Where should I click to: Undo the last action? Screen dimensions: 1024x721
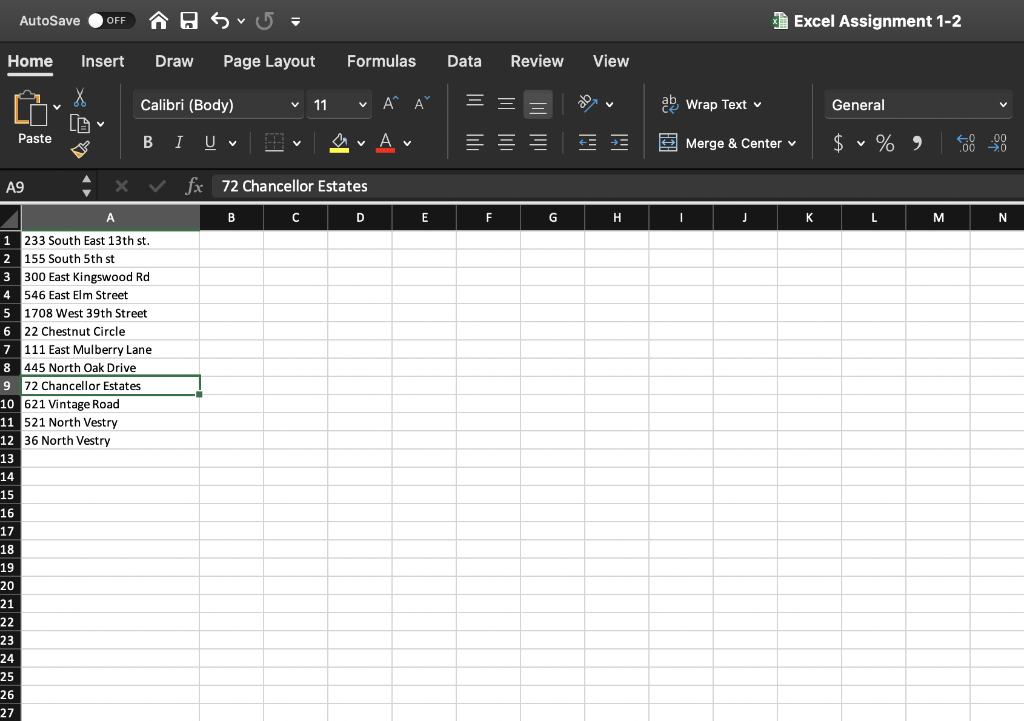coord(219,20)
